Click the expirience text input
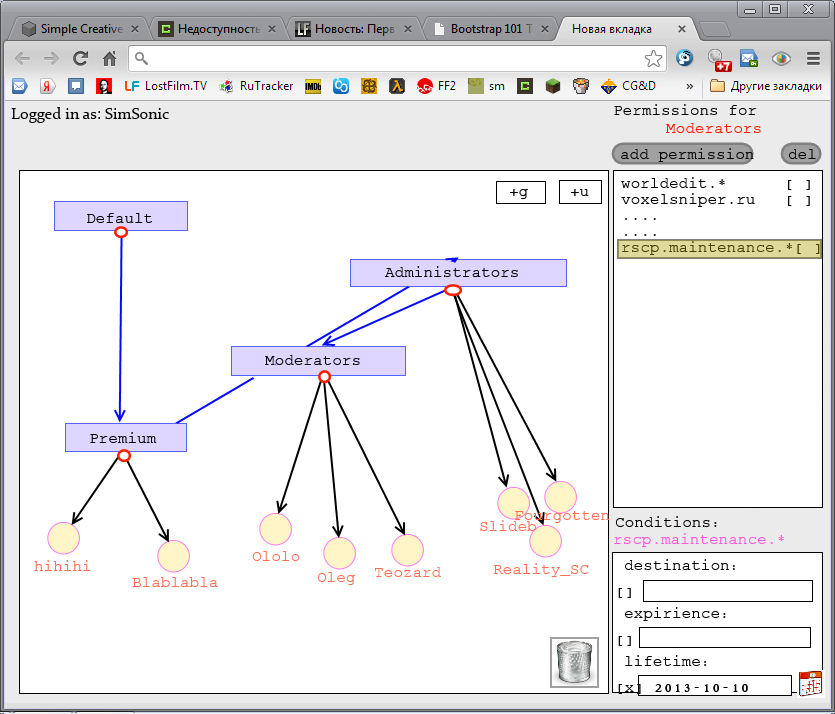 click(x=725, y=637)
